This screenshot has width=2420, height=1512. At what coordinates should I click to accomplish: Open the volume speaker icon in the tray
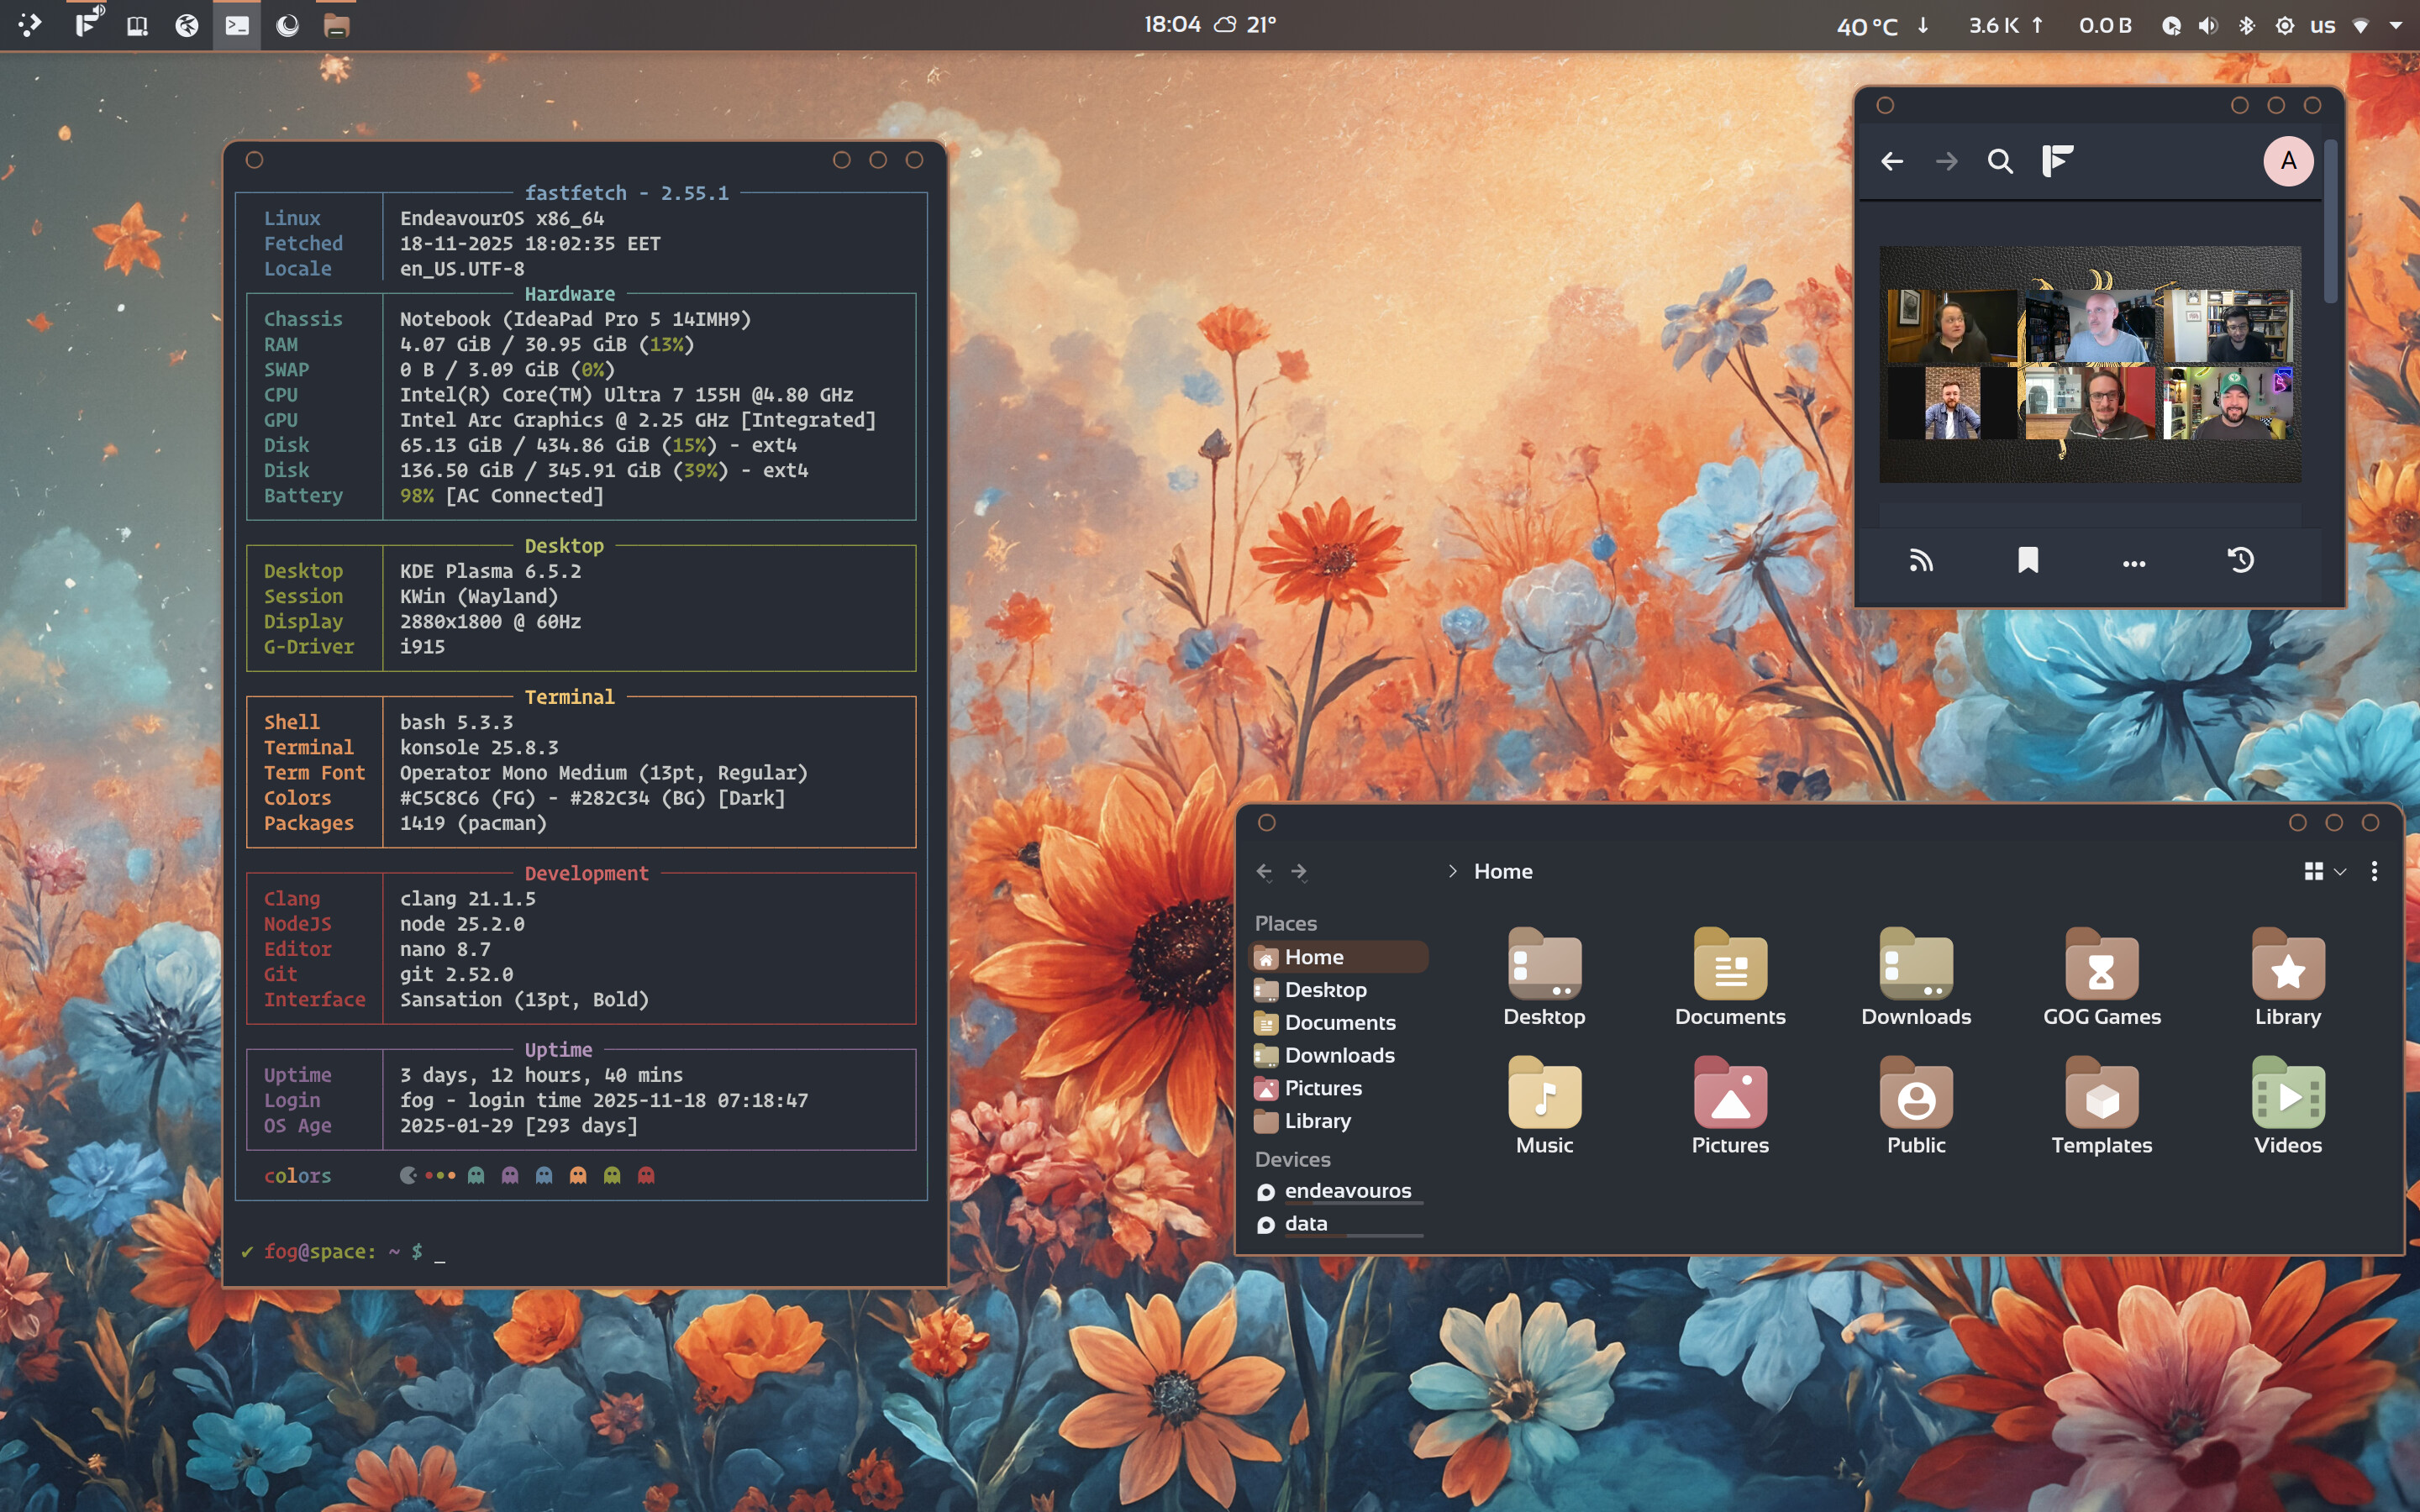[2208, 26]
